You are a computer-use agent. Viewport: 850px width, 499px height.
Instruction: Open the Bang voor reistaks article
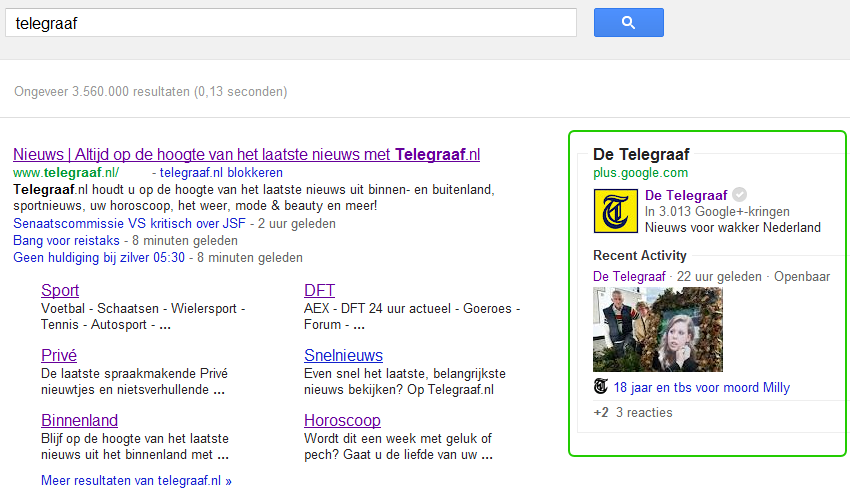[x=66, y=240]
